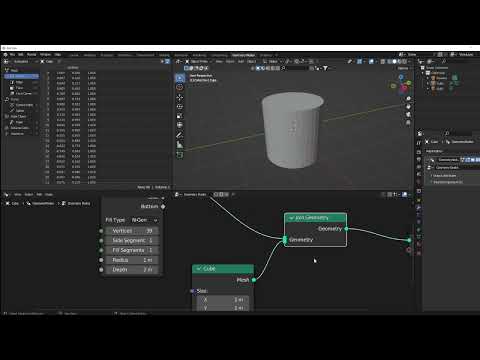The image size is (480, 360).
Task: Select the Face Corner domain in spreadsheet
Action: 22,93
